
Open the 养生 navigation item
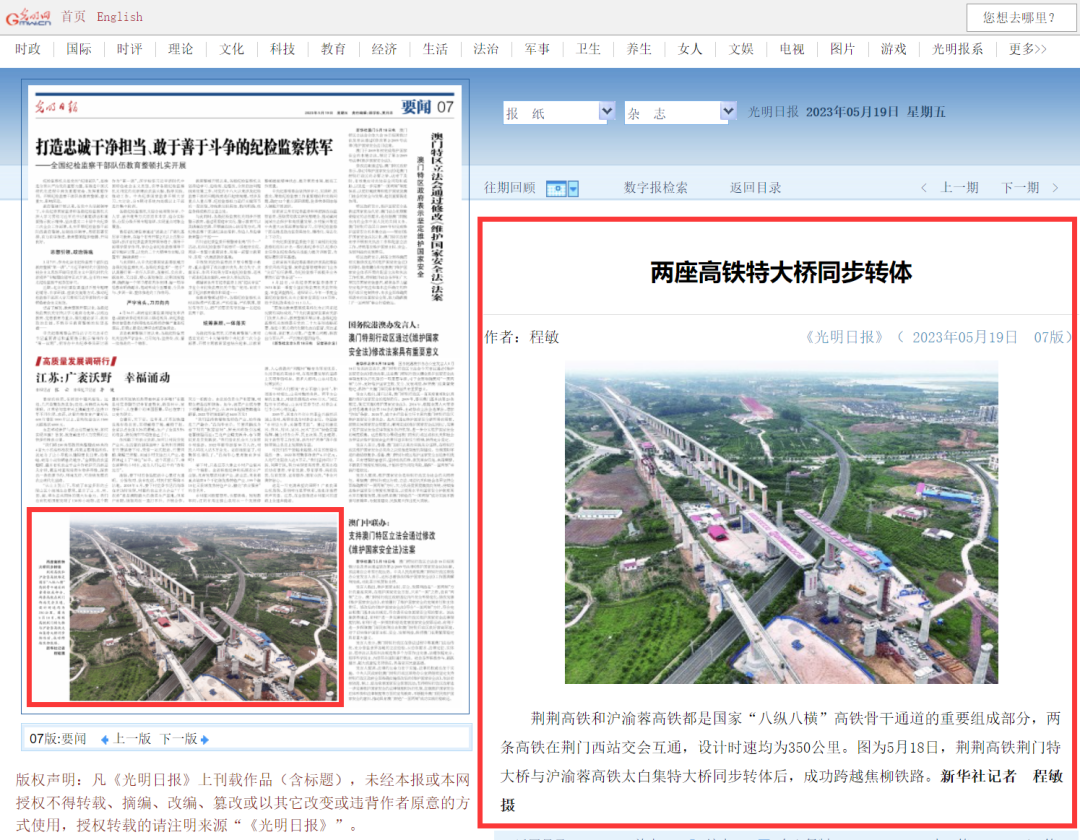tap(639, 49)
